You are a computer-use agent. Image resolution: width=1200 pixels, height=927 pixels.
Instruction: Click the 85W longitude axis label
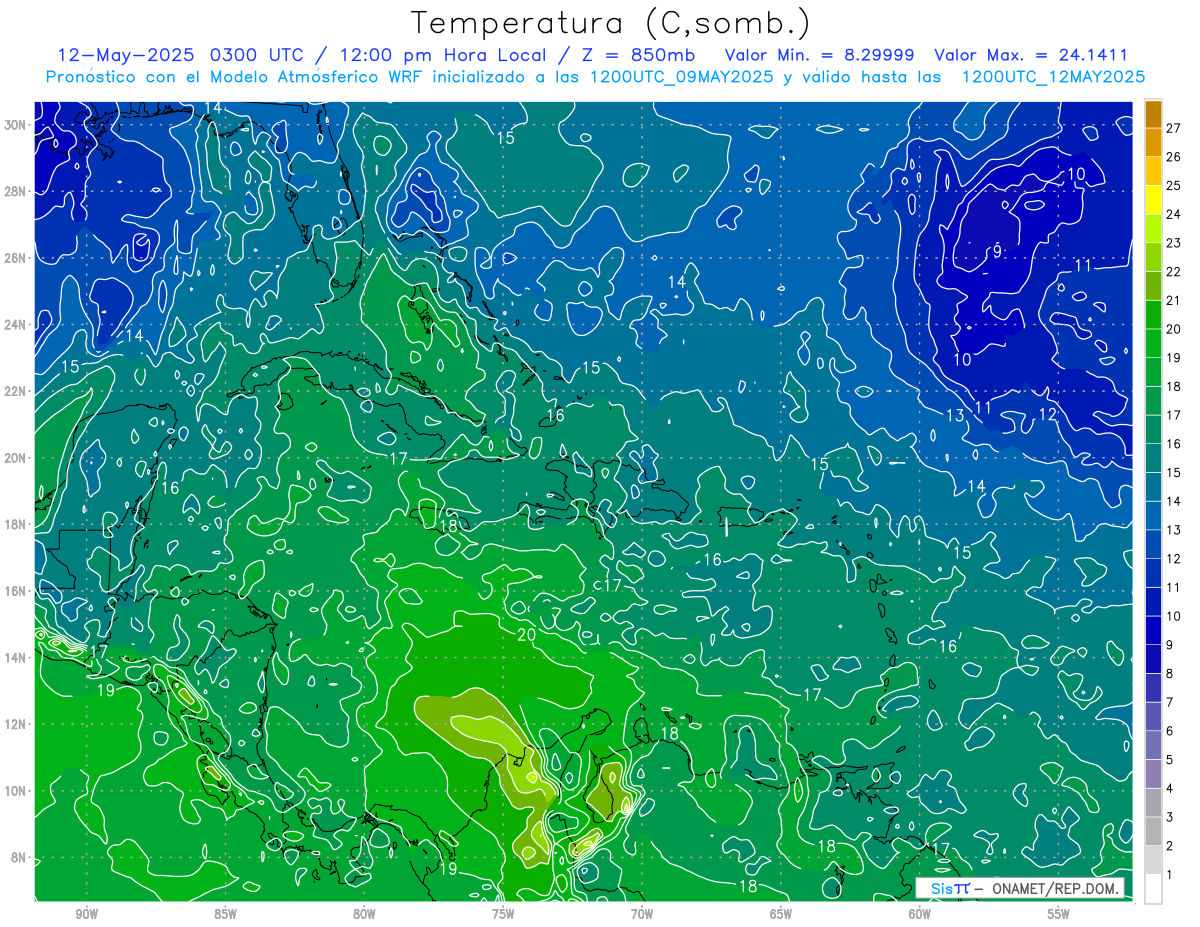tap(225, 914)
